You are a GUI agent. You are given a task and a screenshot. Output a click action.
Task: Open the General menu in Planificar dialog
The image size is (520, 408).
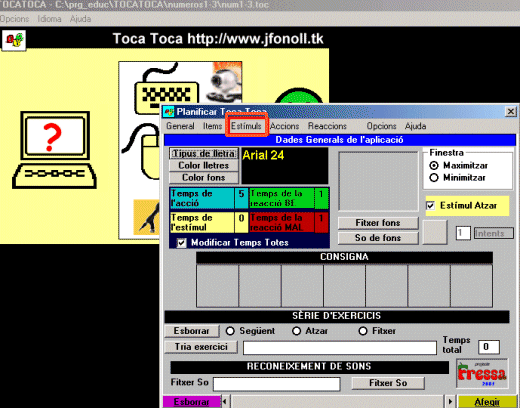point(180,126)
